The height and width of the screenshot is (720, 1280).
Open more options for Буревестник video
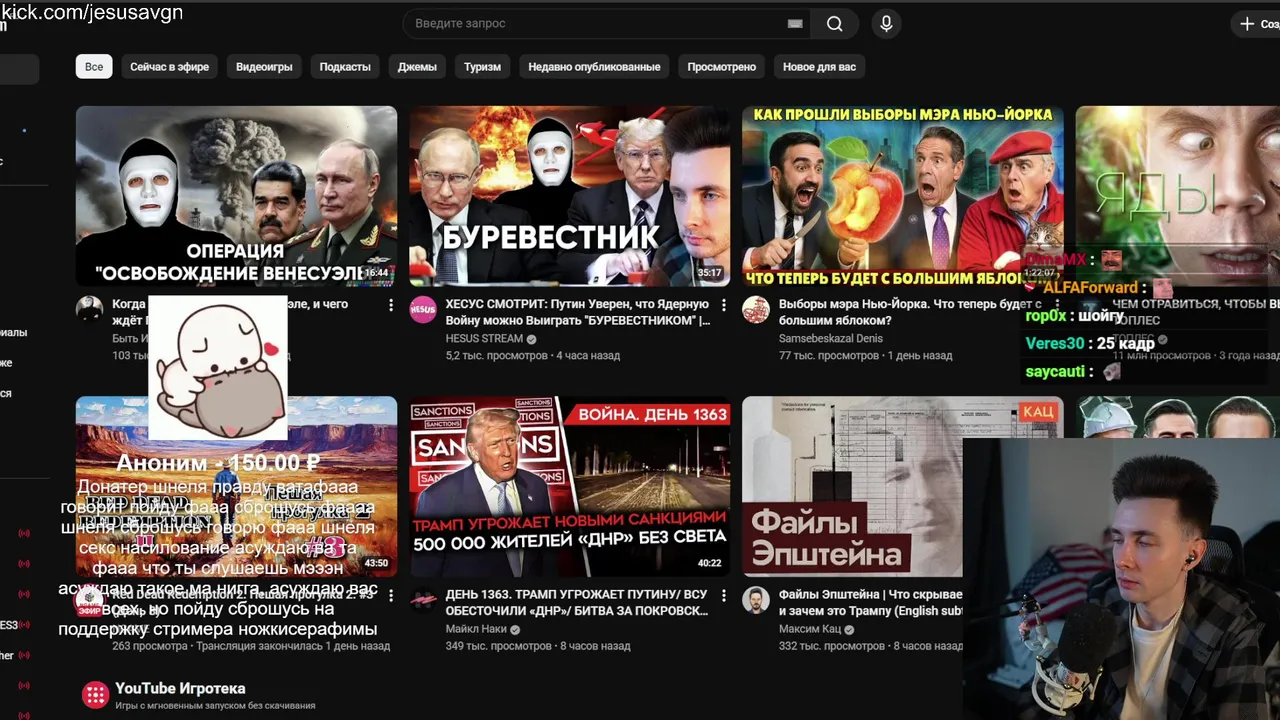click(724, 305)
